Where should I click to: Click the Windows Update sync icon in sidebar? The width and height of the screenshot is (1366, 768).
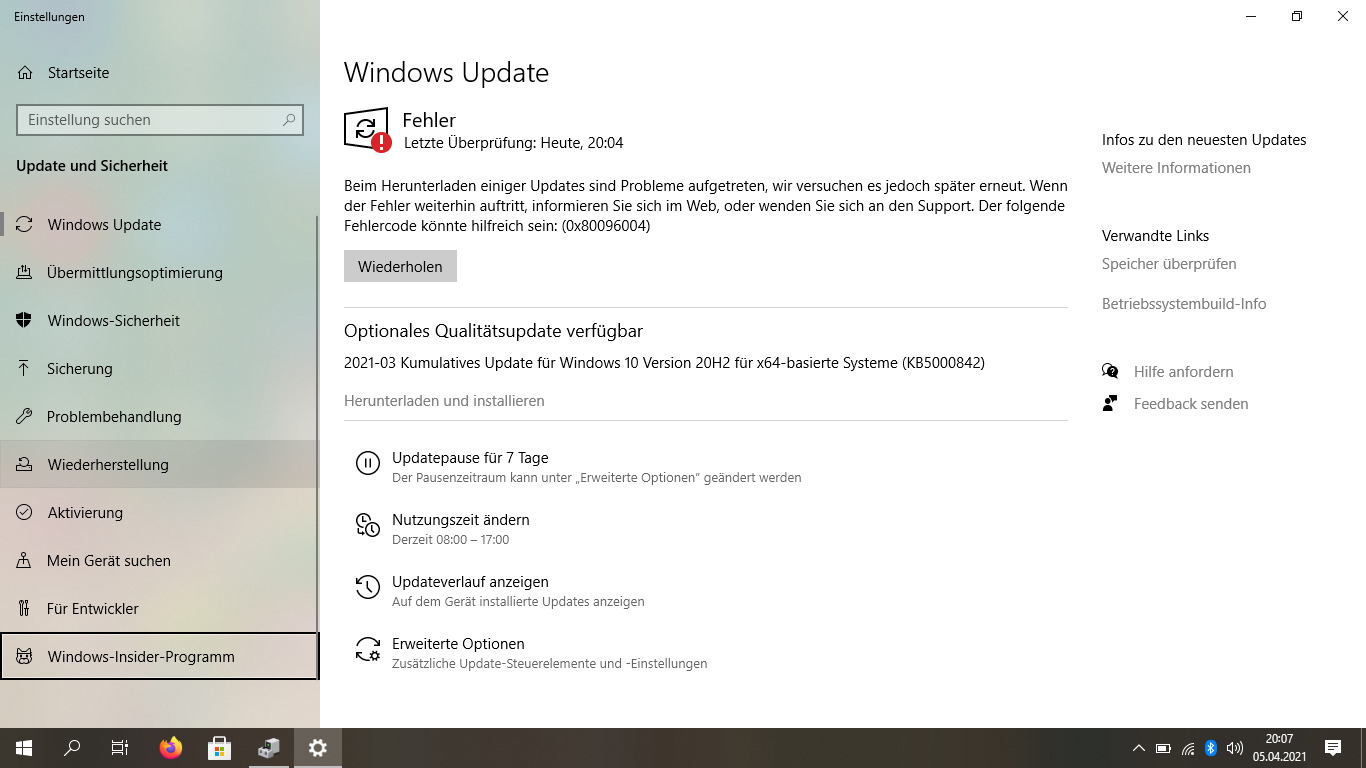click(x=25, y=225)
